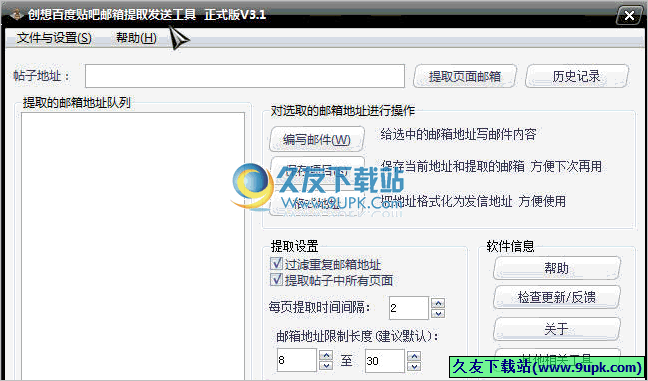Screen dimensions: 648x381
Task: Click the 检查更新/反馈 button
Action: click(557, 297)
